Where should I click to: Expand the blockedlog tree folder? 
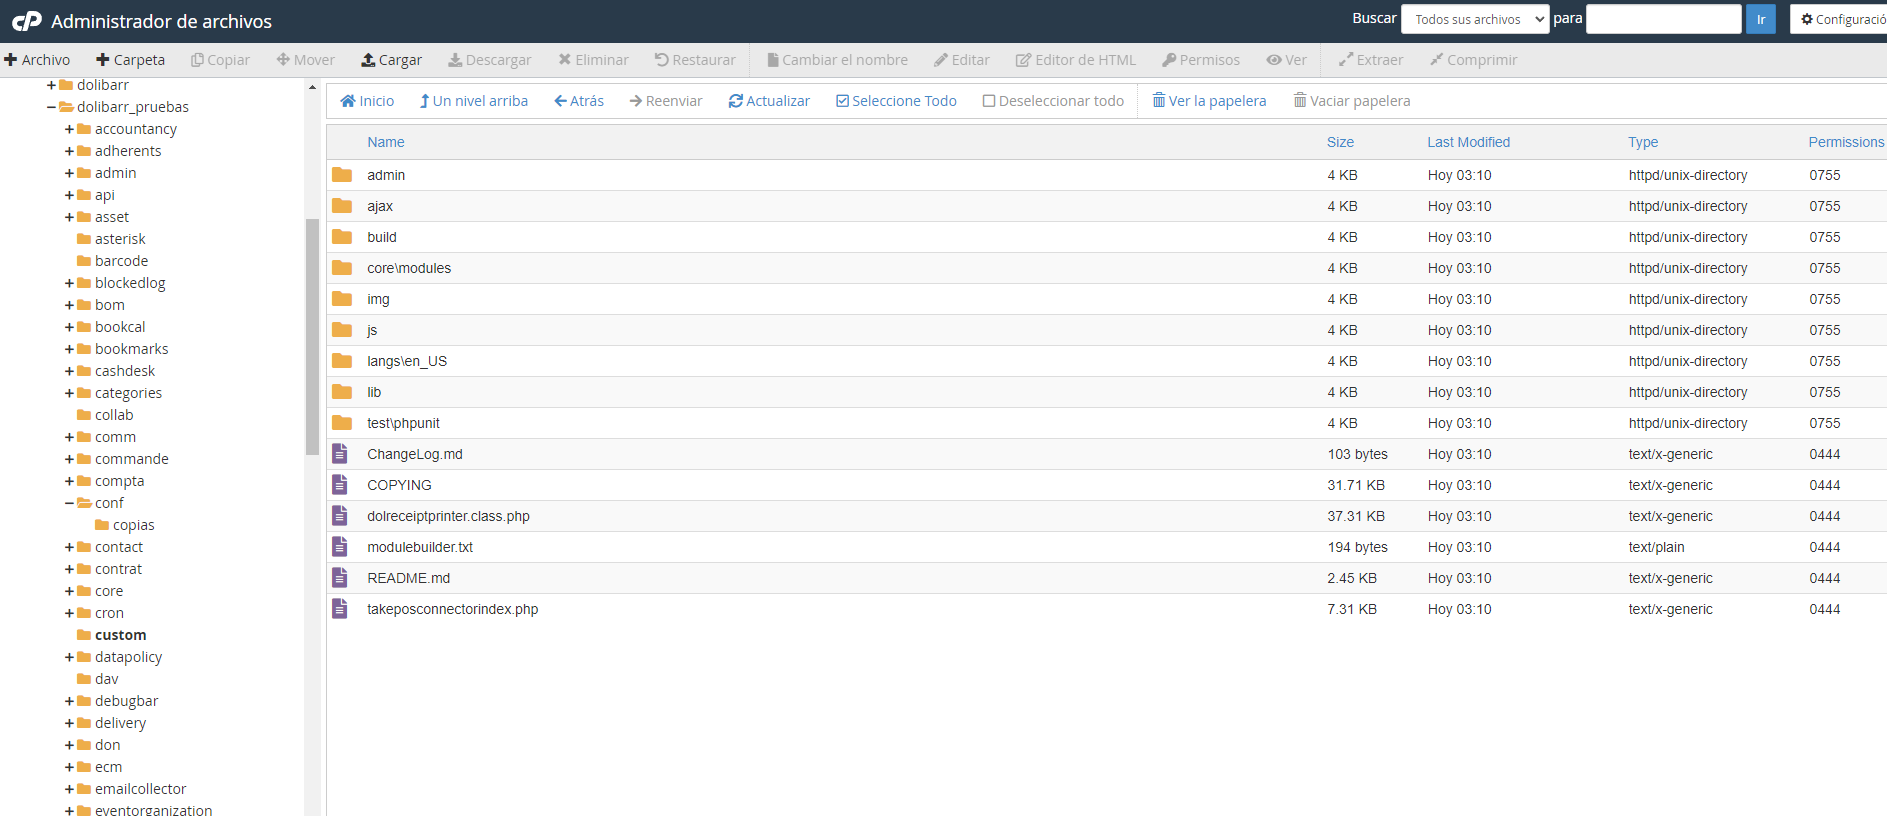coord(69,283)
